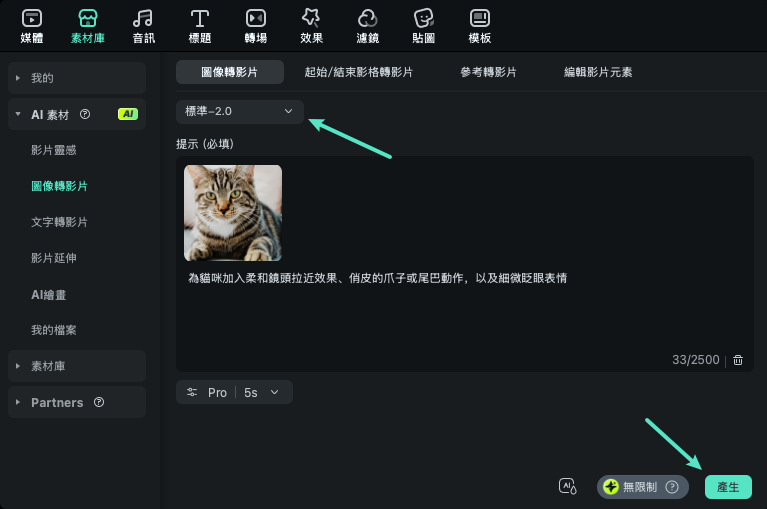Expand the 我的 section
This screenshot has height=509, width=767.
pos(77,78)
